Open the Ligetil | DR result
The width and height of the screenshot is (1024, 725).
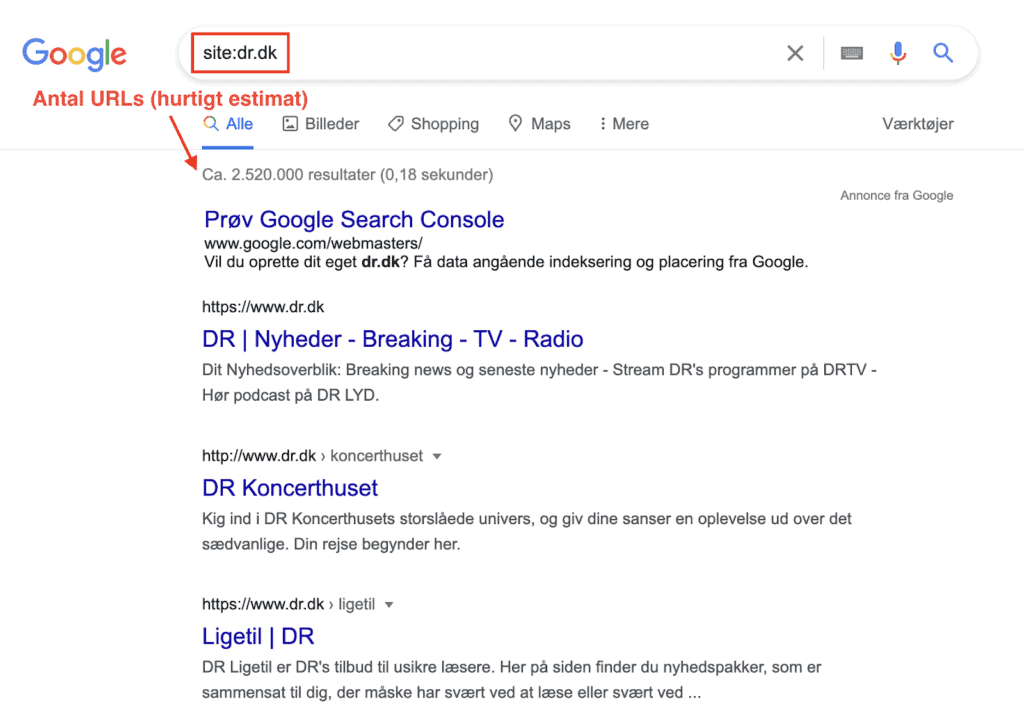tap(258, 636)
